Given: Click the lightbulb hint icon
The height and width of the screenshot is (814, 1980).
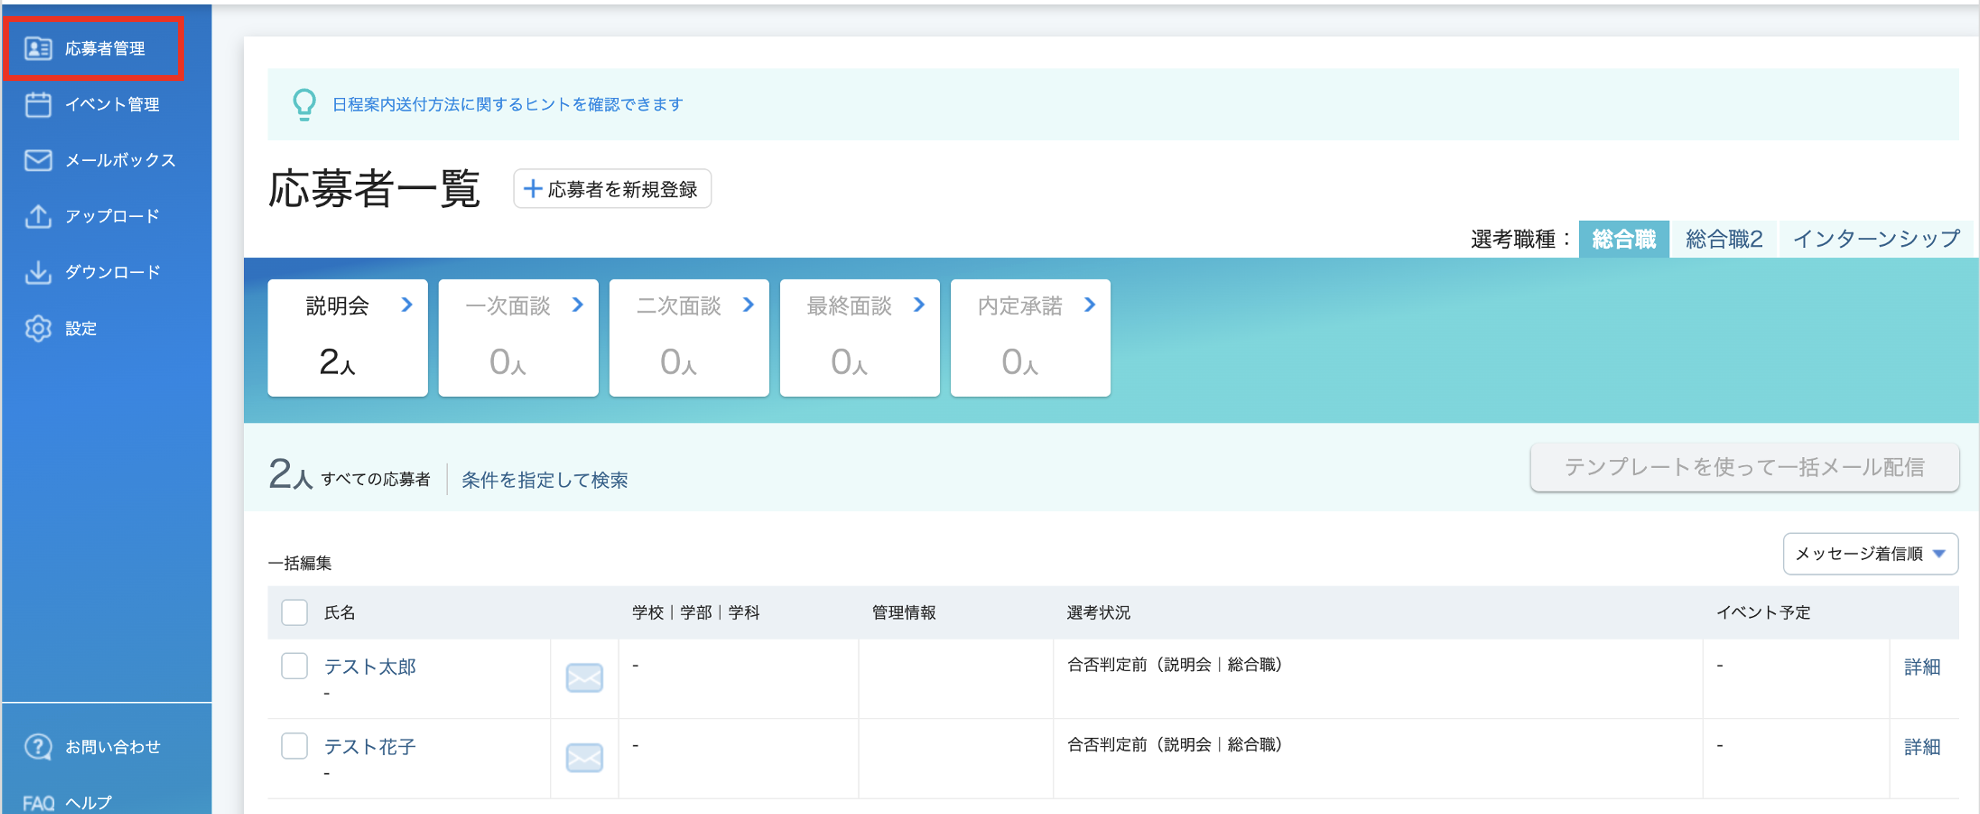Looking at the screenshot, I should [304, 104].
